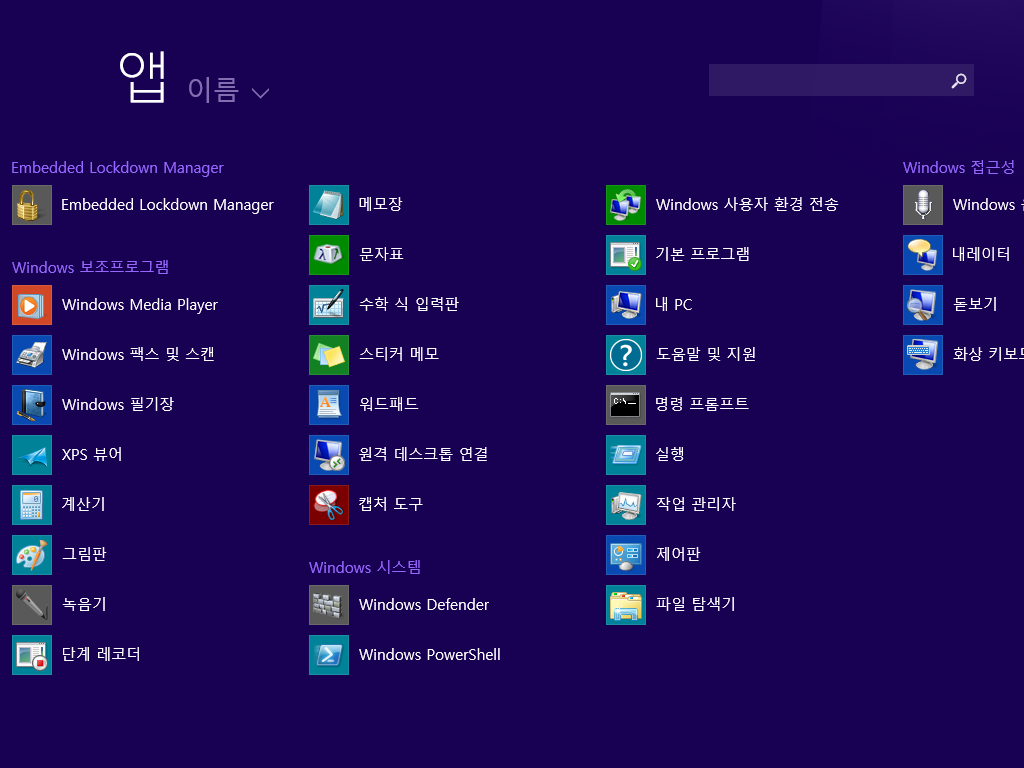The height and width of the screenshot is (768, 1024).
Task: Launch 워드패드 icon
Action: tap(329, 405)
